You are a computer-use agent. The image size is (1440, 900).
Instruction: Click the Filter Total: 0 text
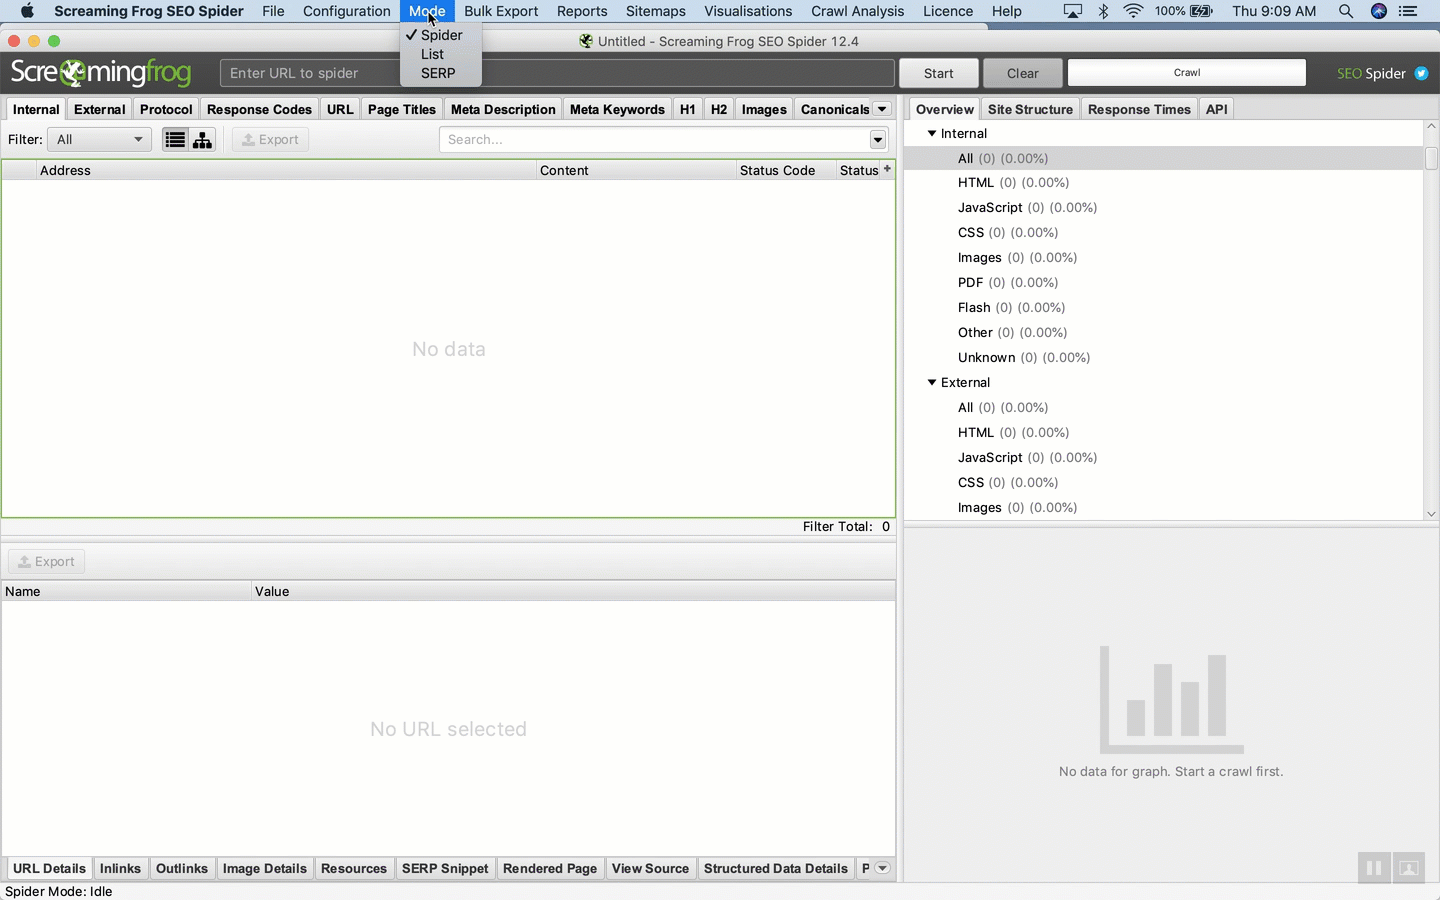(846, 526)
